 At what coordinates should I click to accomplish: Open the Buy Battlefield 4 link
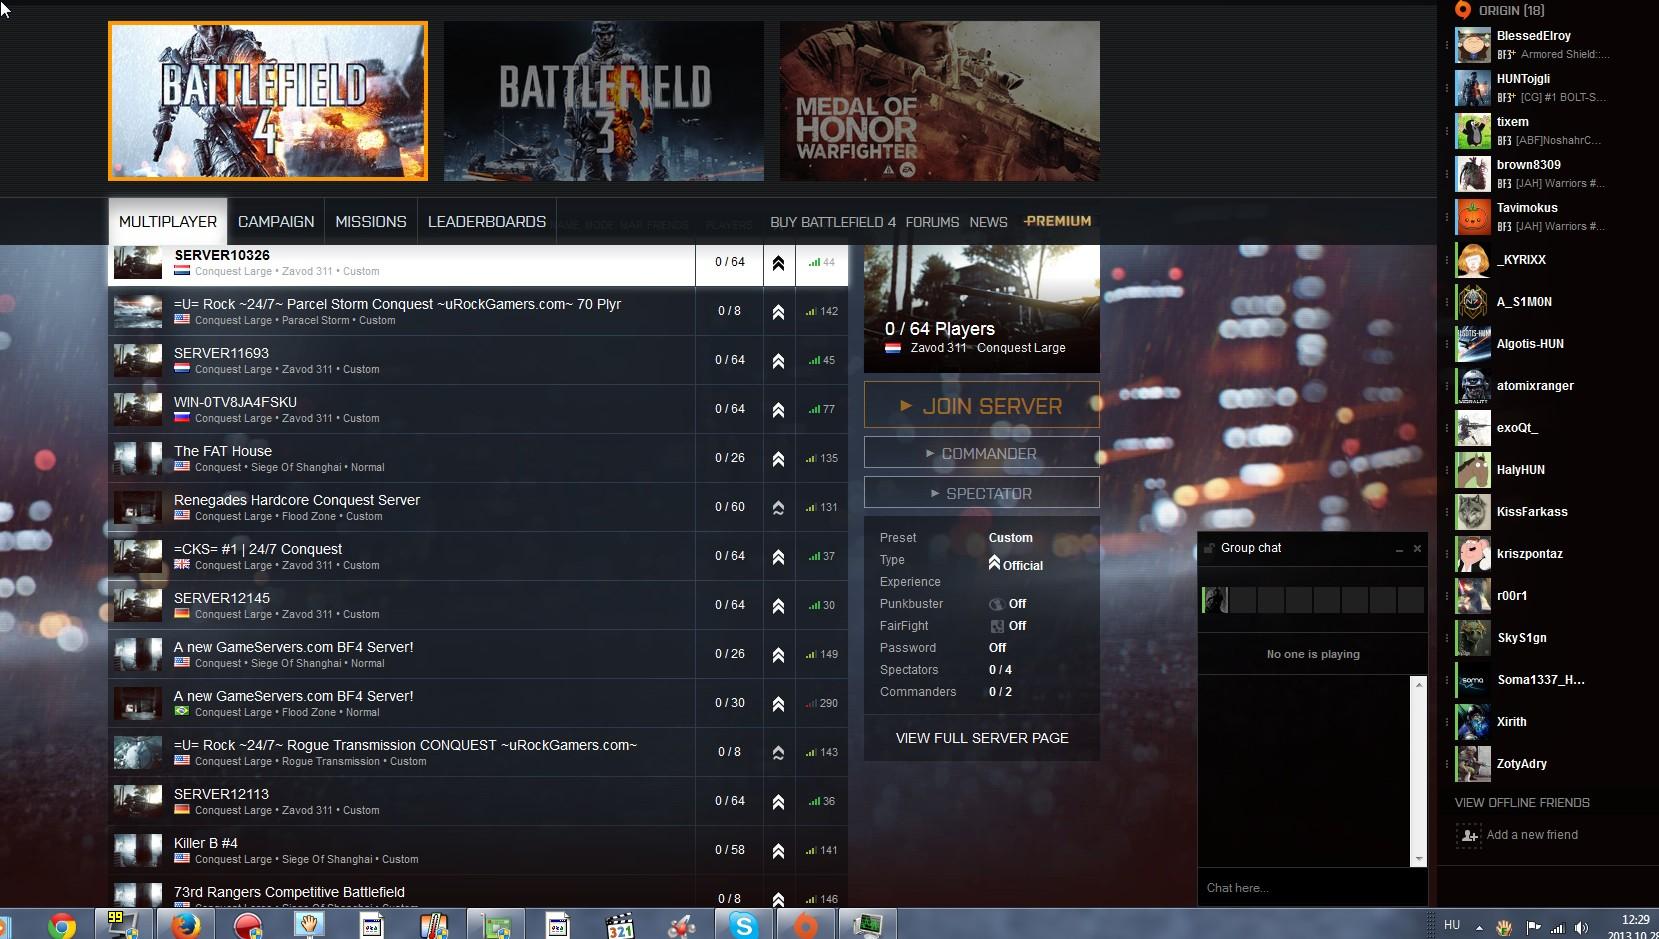[833, 222]
